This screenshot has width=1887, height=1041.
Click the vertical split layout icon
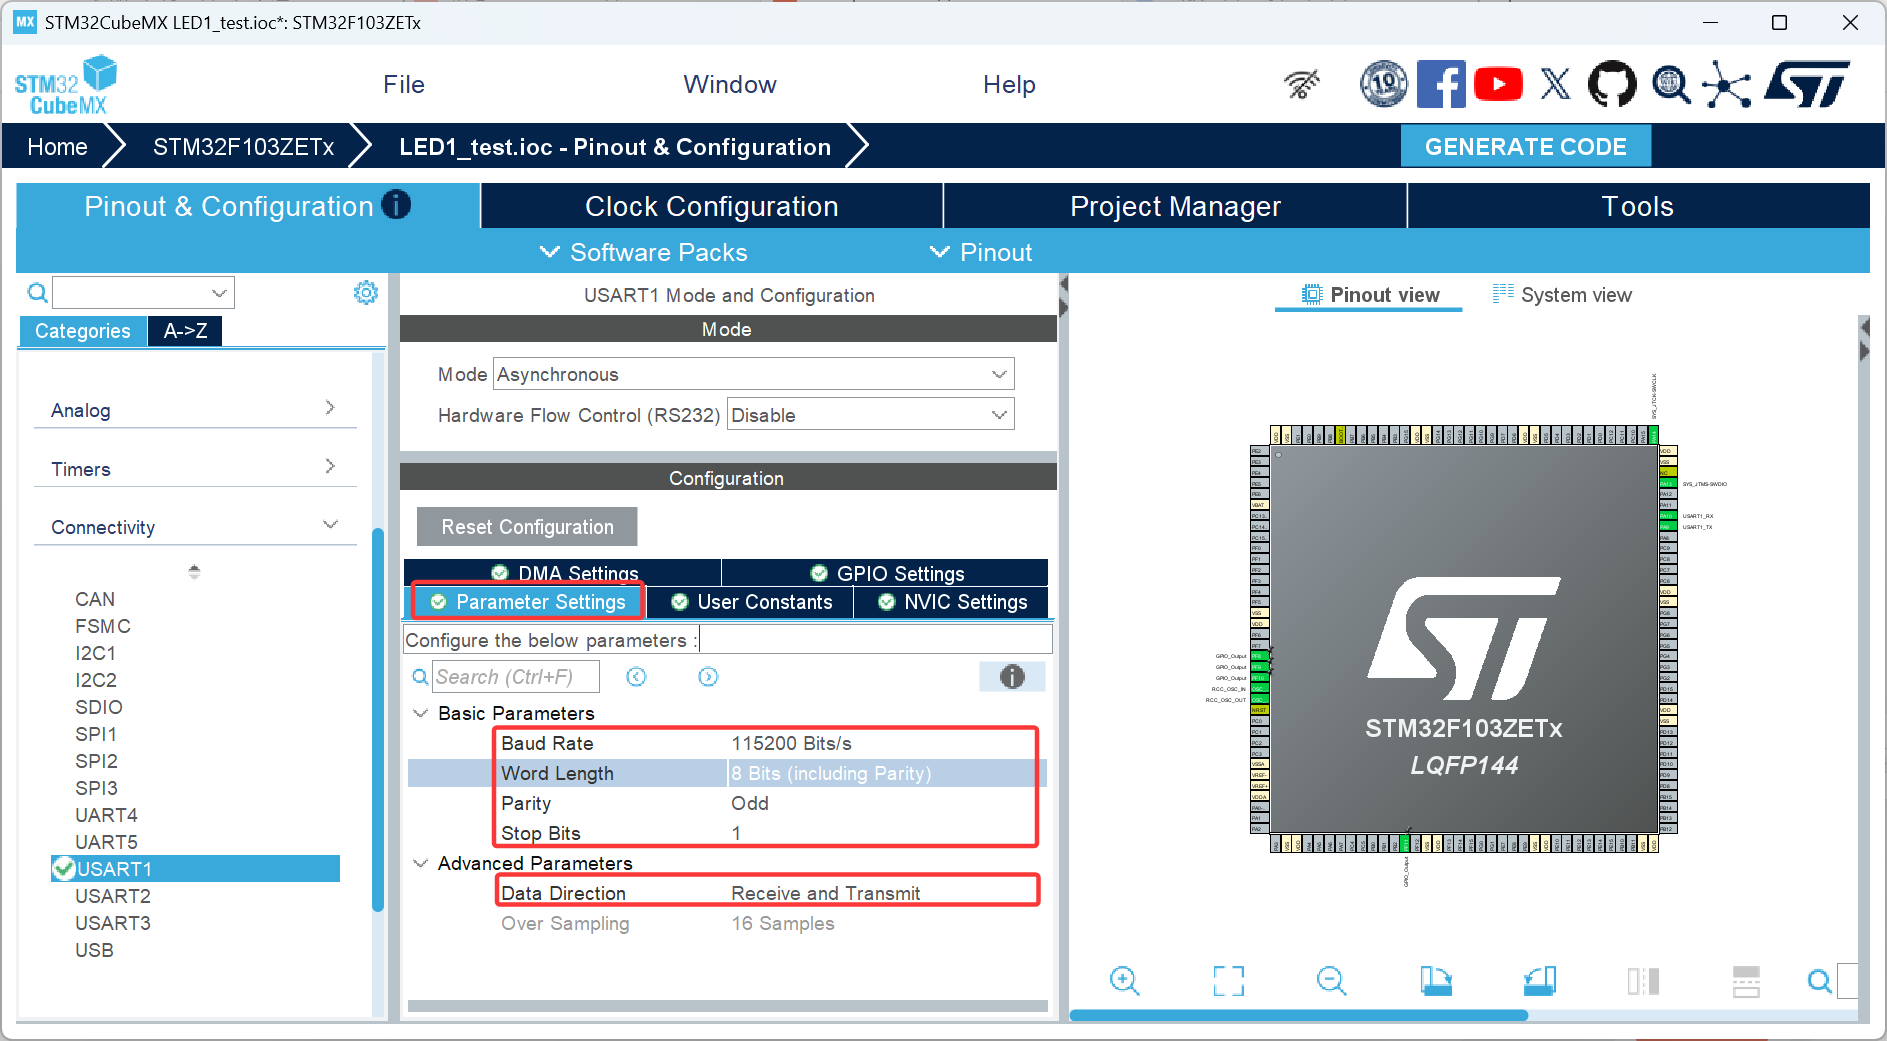(x=1643, y=981)
